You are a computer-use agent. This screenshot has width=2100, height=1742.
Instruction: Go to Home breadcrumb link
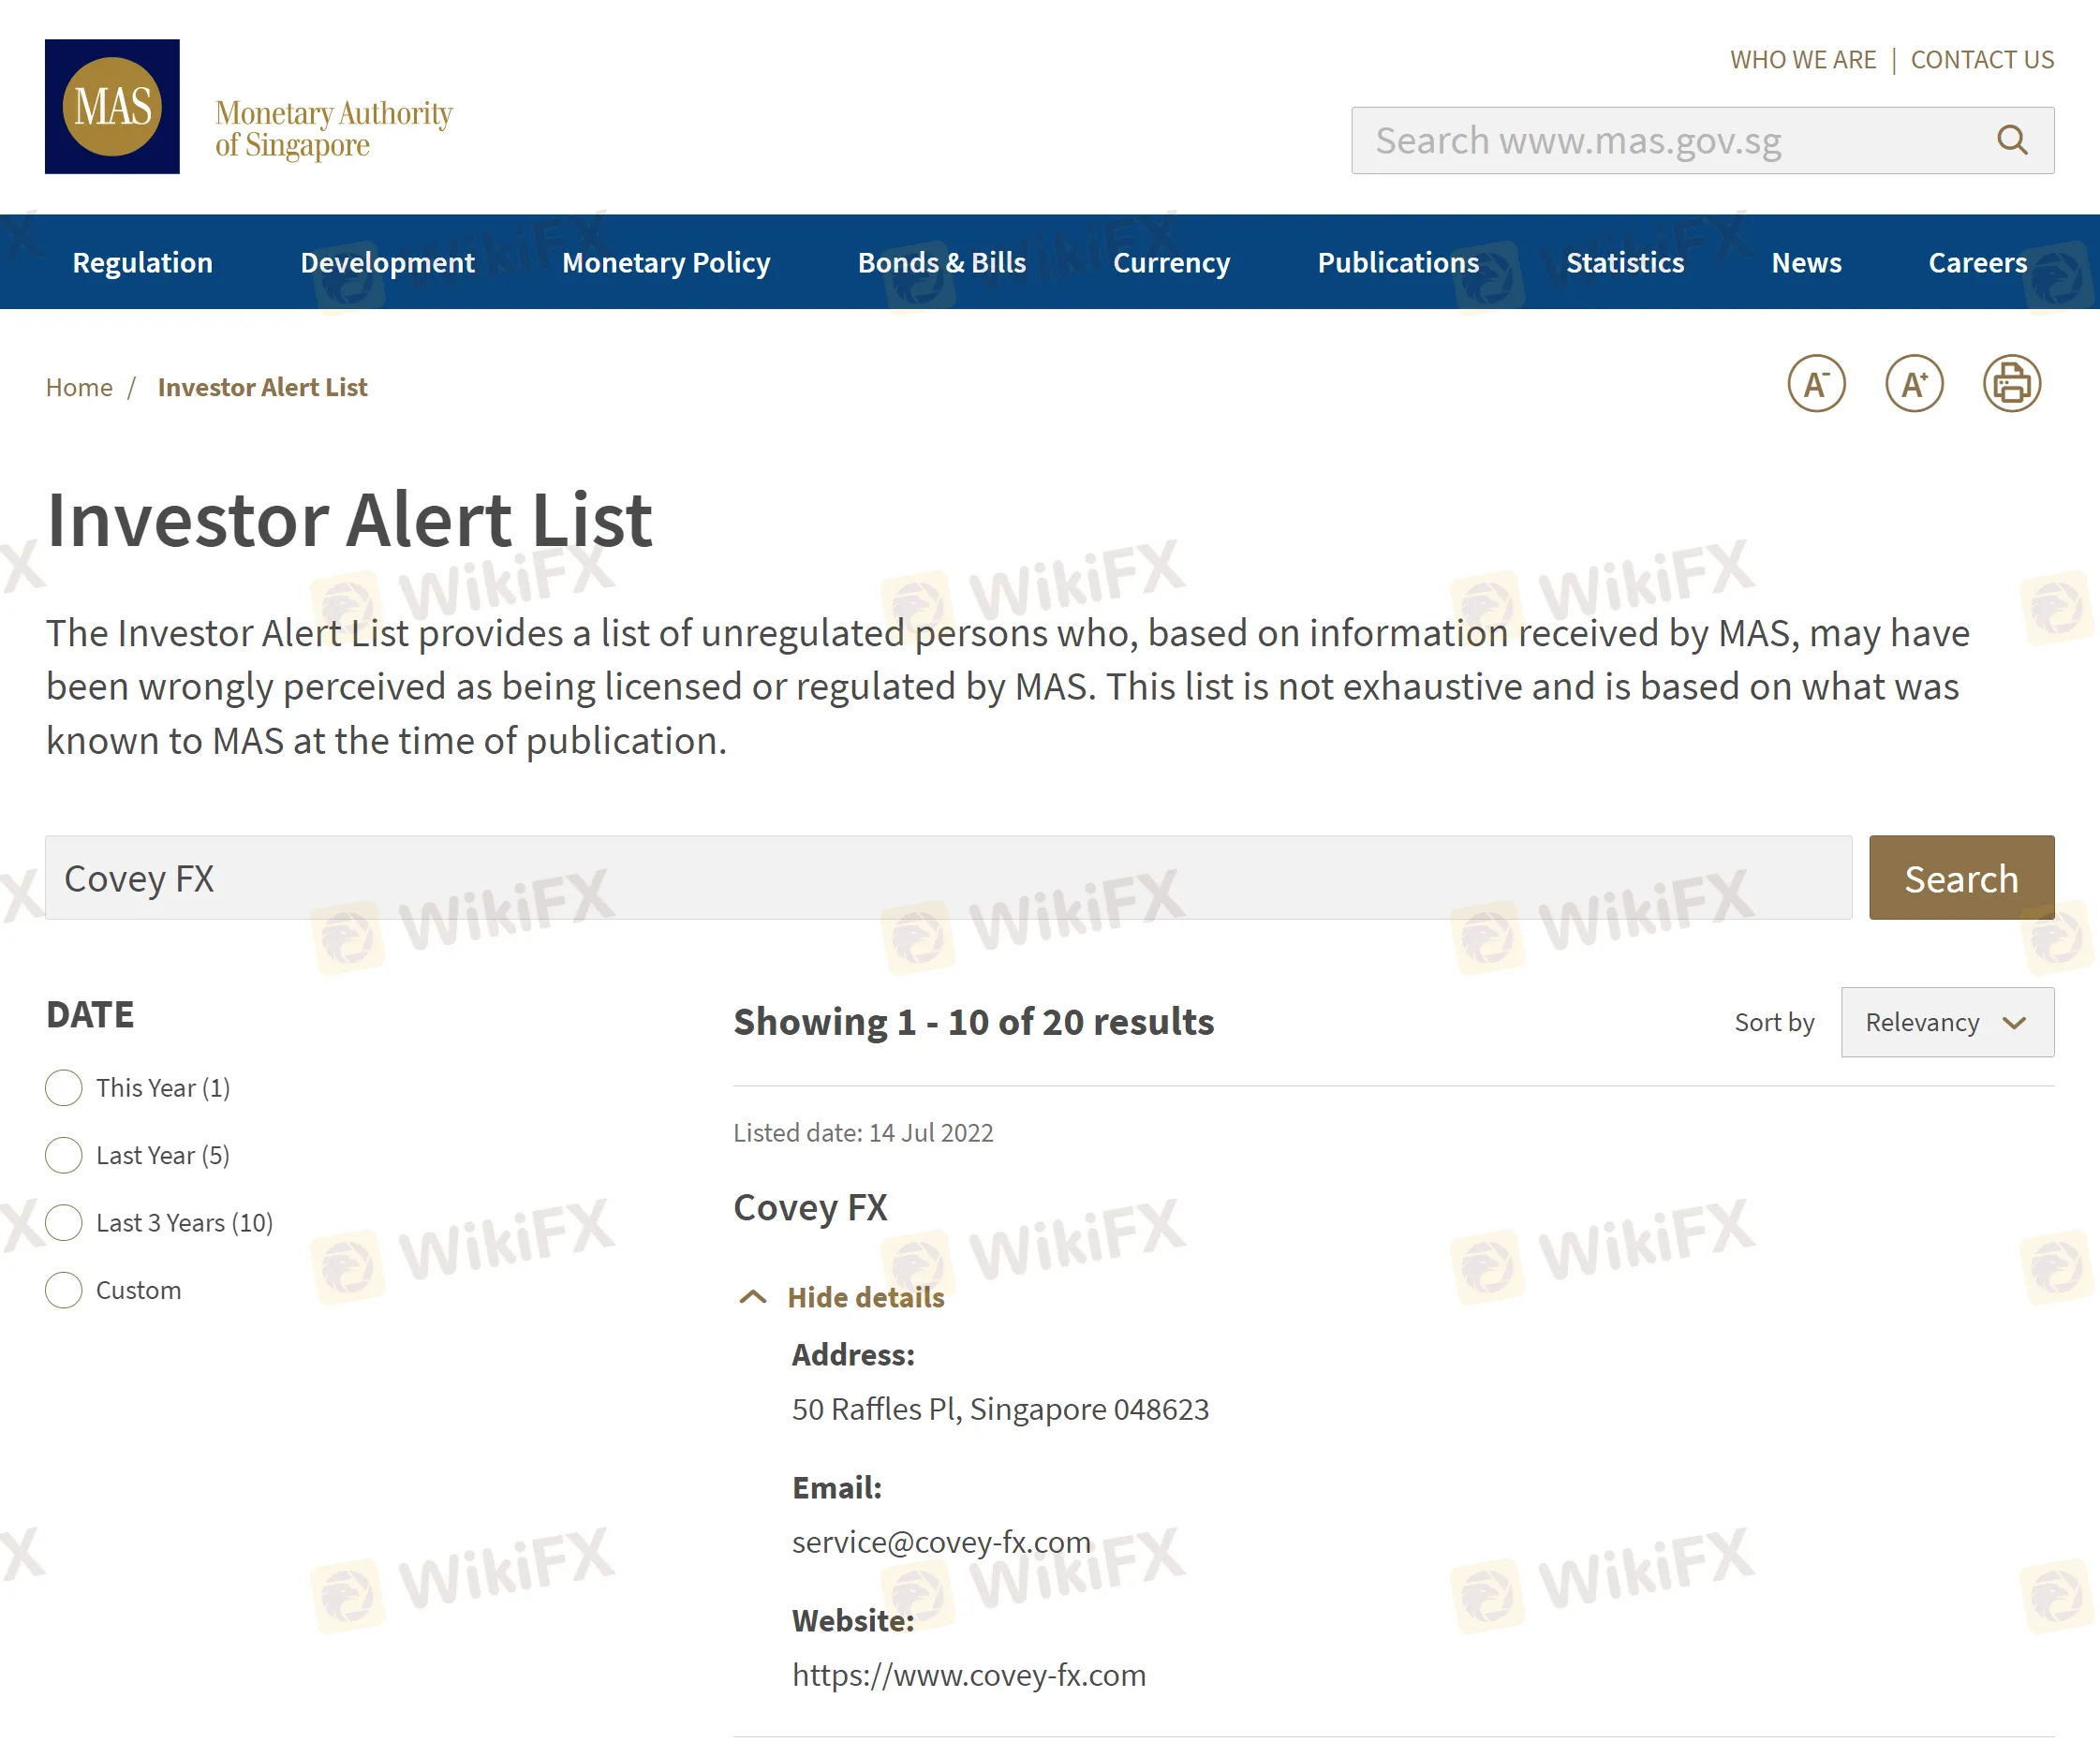tap(79, 387)
